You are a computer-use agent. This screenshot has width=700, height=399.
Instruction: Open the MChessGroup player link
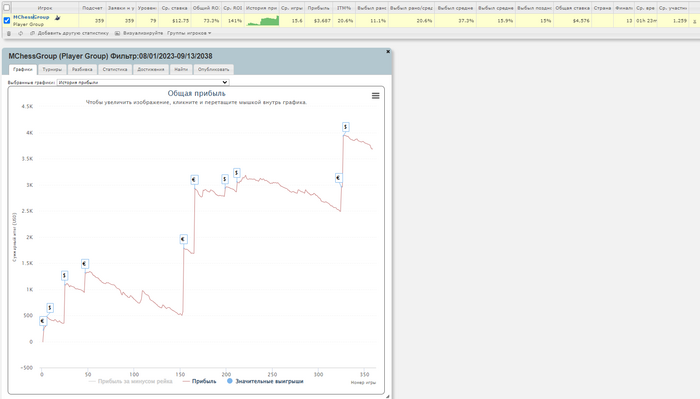[x=31, y=17]
